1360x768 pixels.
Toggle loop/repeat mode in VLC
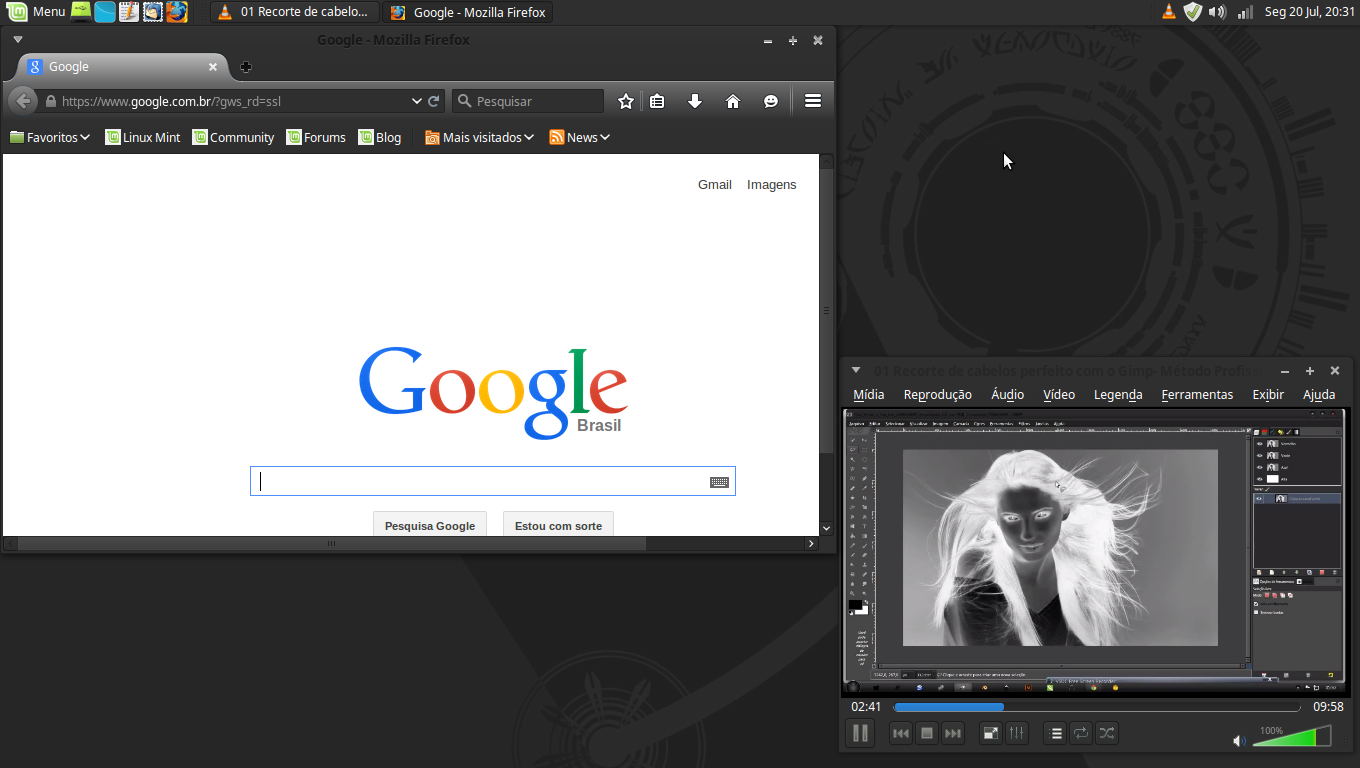click(x=1081, y=733)
